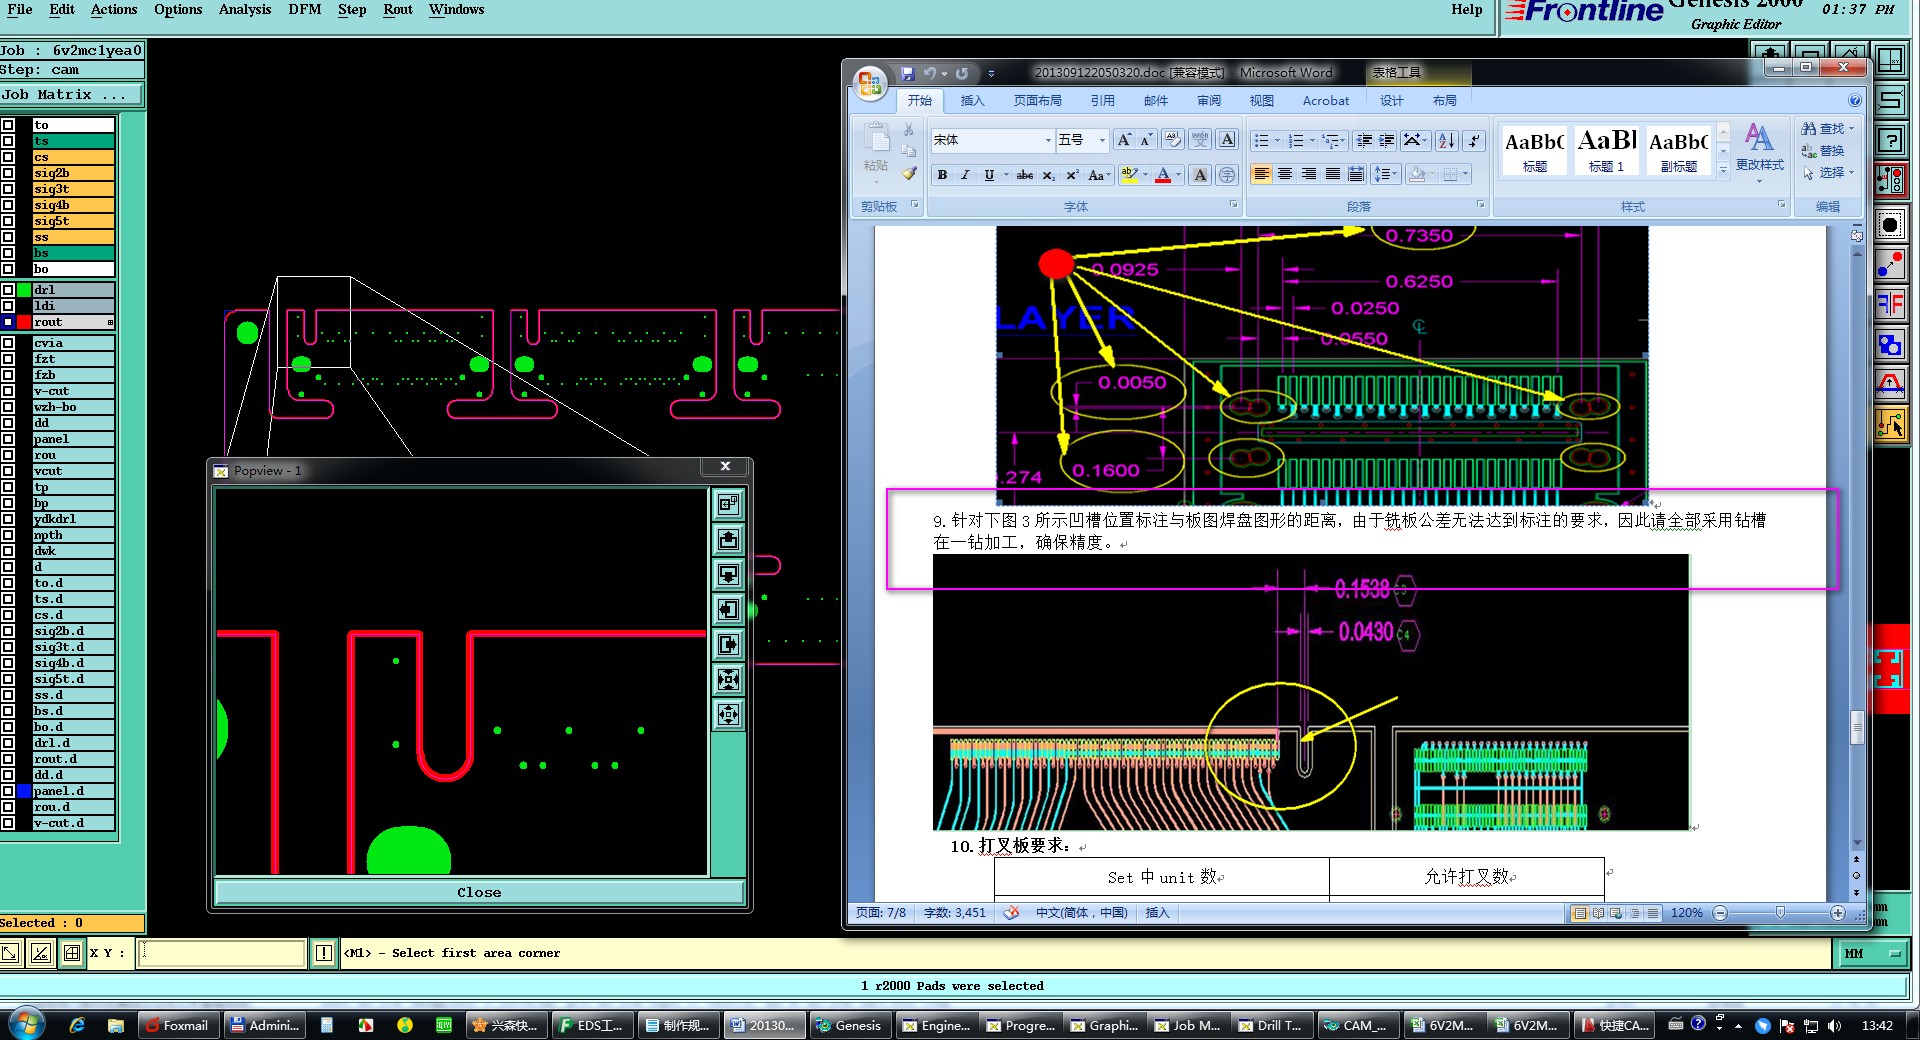This screenshot has width=1920, height=1040.
Task: Pan right in Popview window
Action: coord(729,645)
